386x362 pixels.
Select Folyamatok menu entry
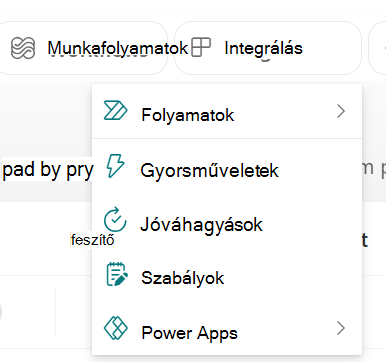point(227,112)
